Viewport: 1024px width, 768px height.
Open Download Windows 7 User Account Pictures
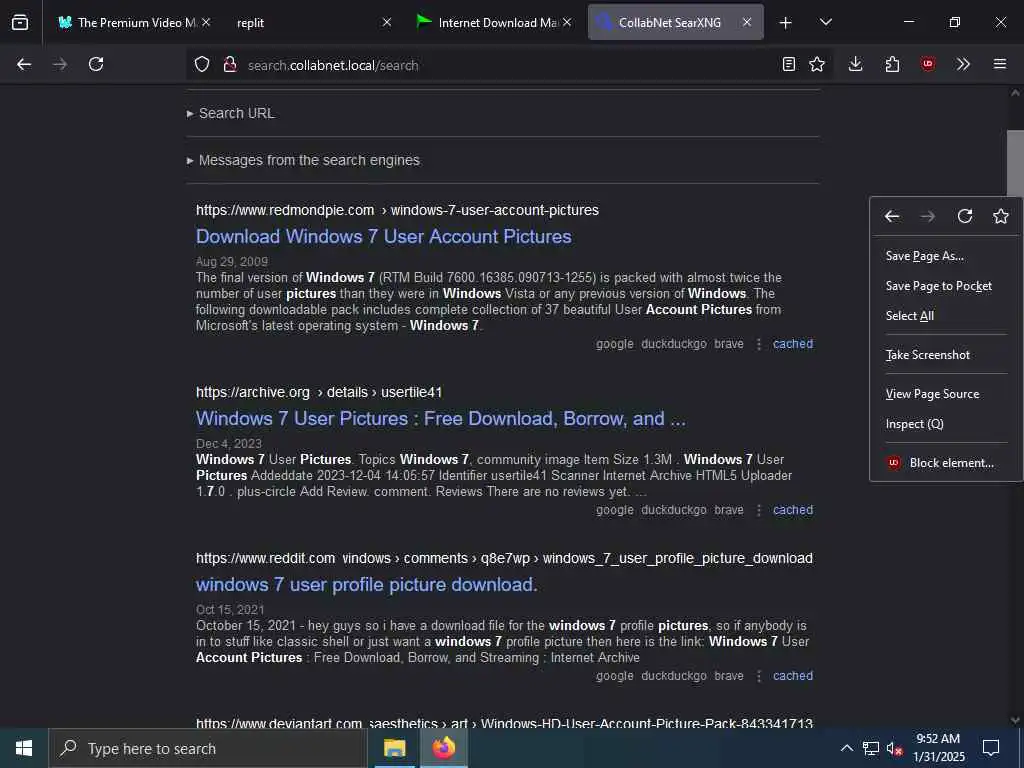point(383,236)
